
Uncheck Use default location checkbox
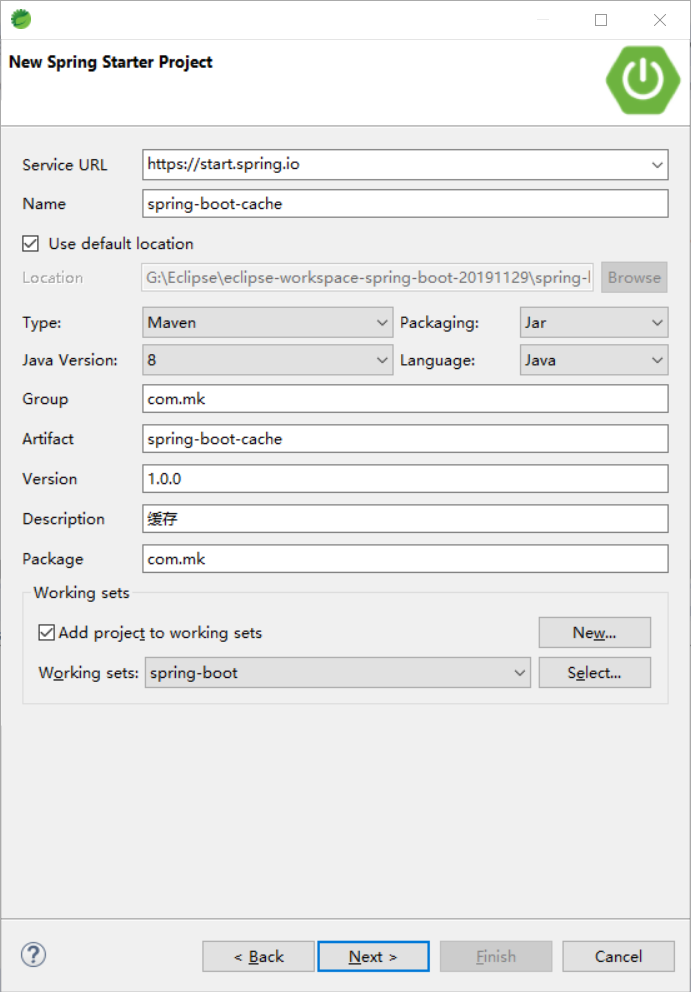click(x=30, y=244)
